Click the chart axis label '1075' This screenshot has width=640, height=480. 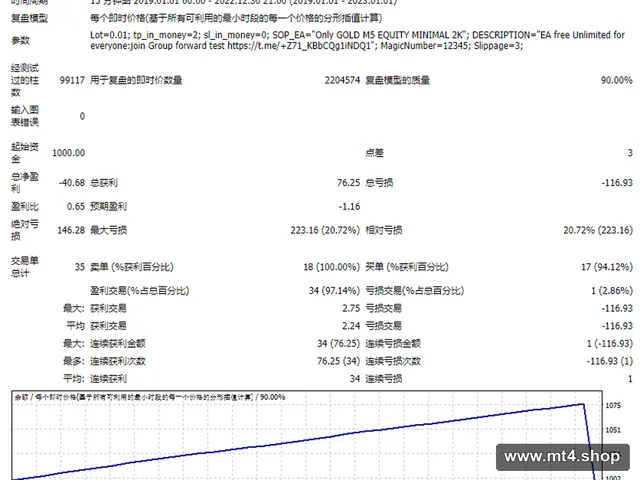coord(613,405)
